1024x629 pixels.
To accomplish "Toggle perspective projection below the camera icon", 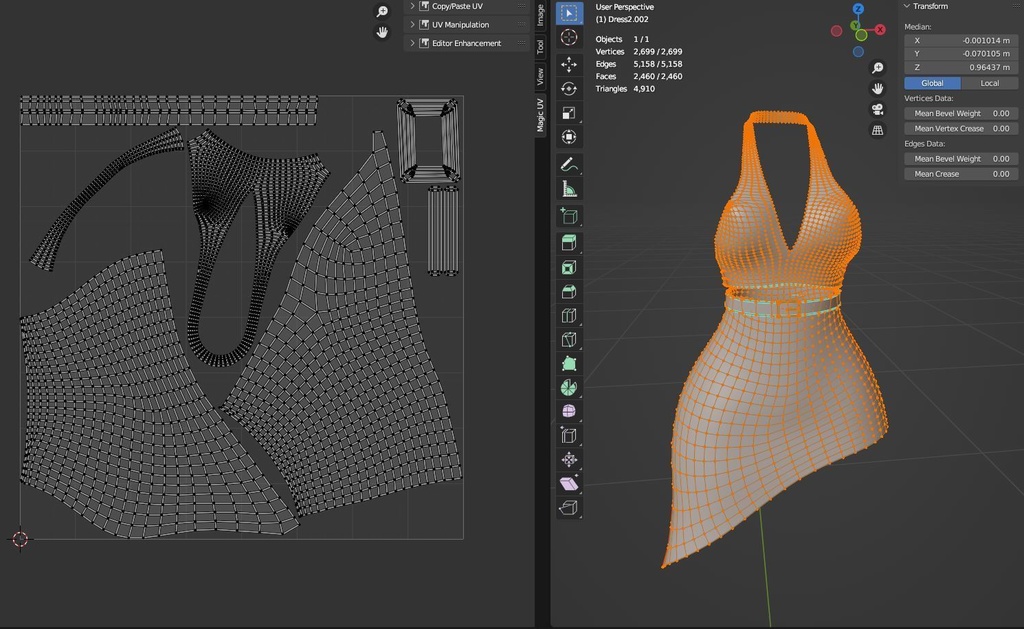I will [x=878, y=128].
